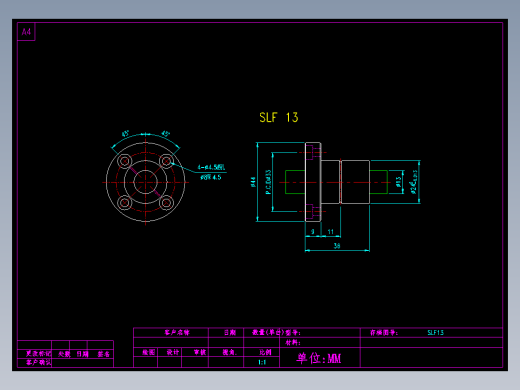This screenshot has width=520, height=390.
Task: Click the "存档图号:" label
Action: pyautogui.click(x=384, y=332)
